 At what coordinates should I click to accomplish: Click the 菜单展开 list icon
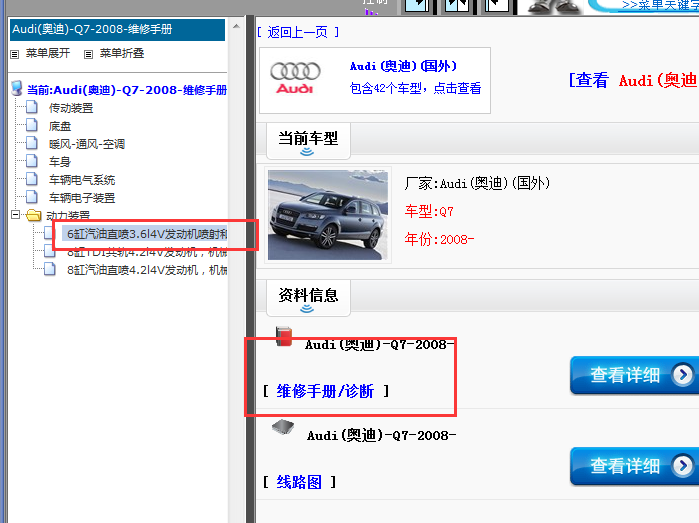point(15,54)
